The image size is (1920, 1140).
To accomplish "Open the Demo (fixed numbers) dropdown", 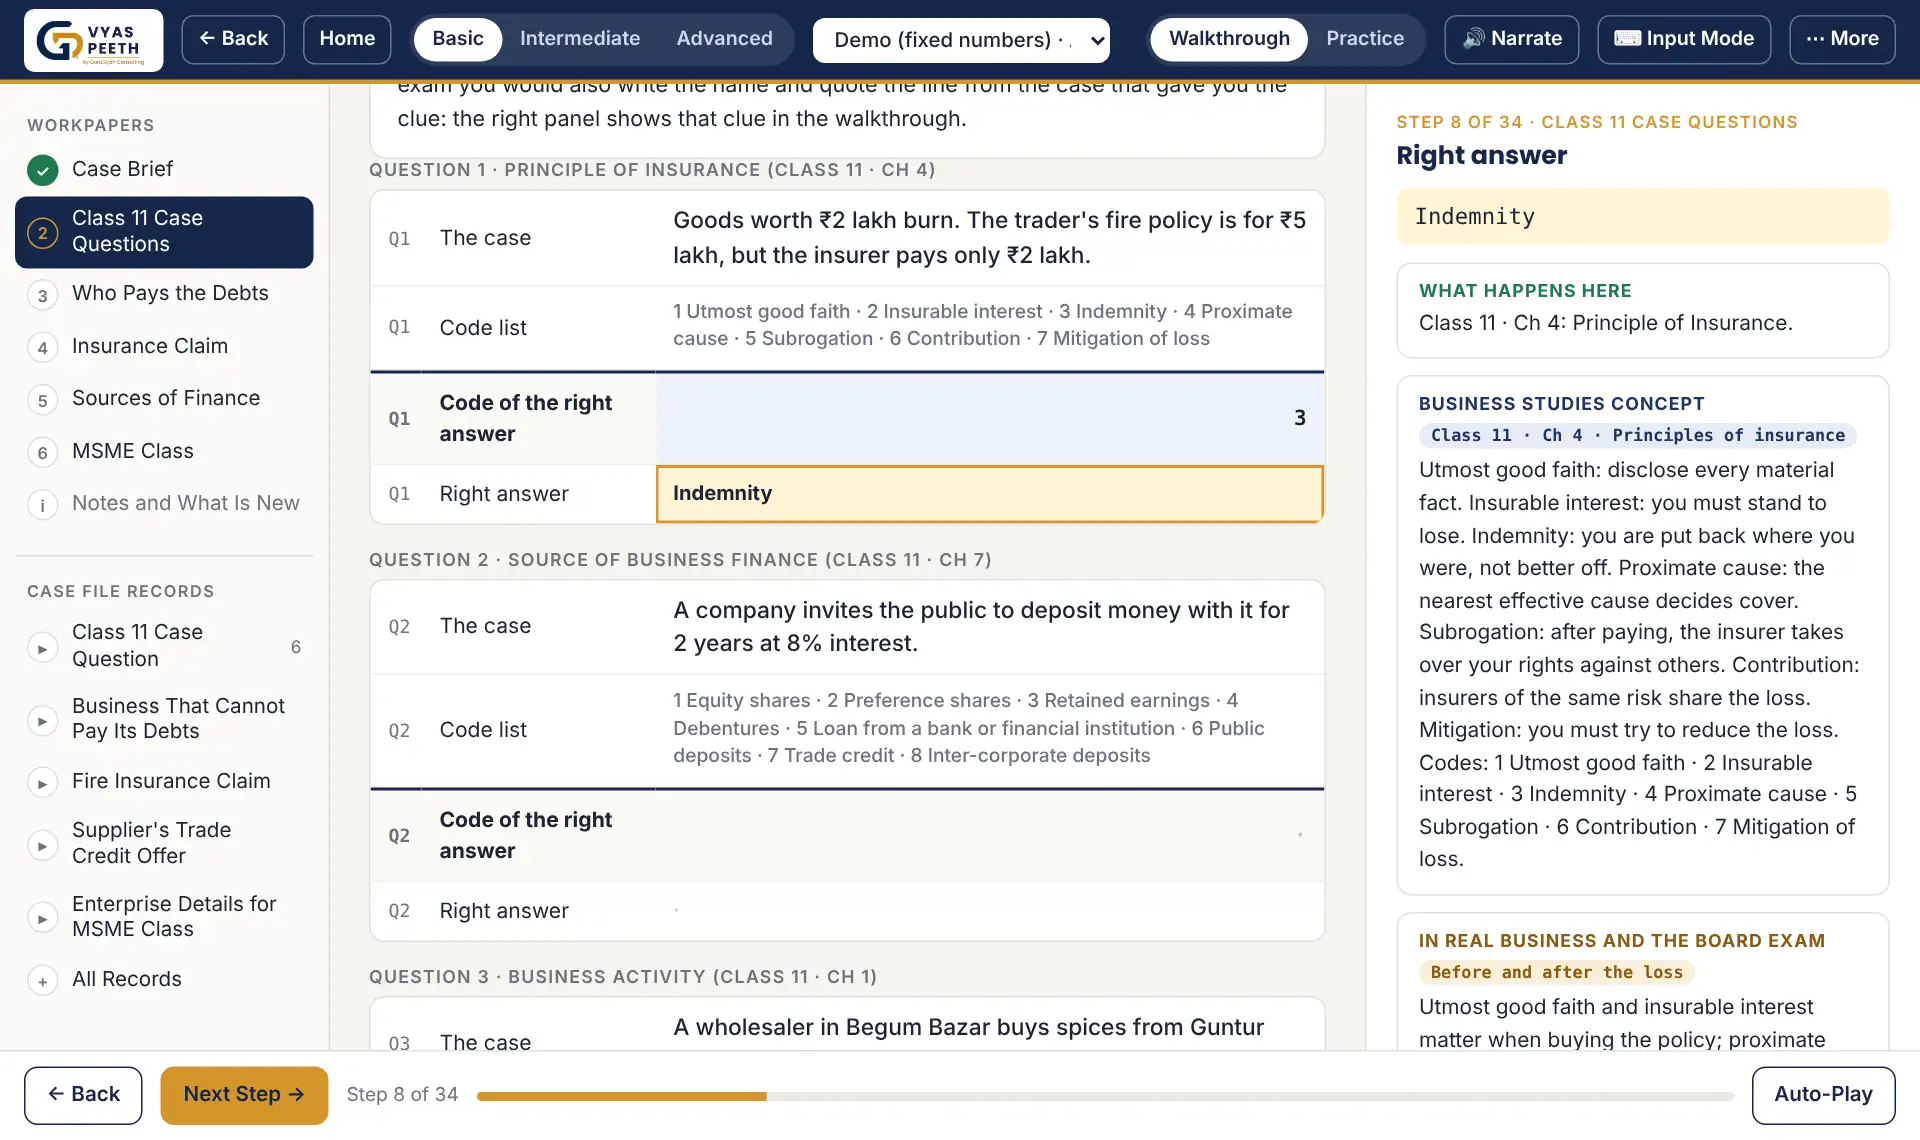I will 961,40.
